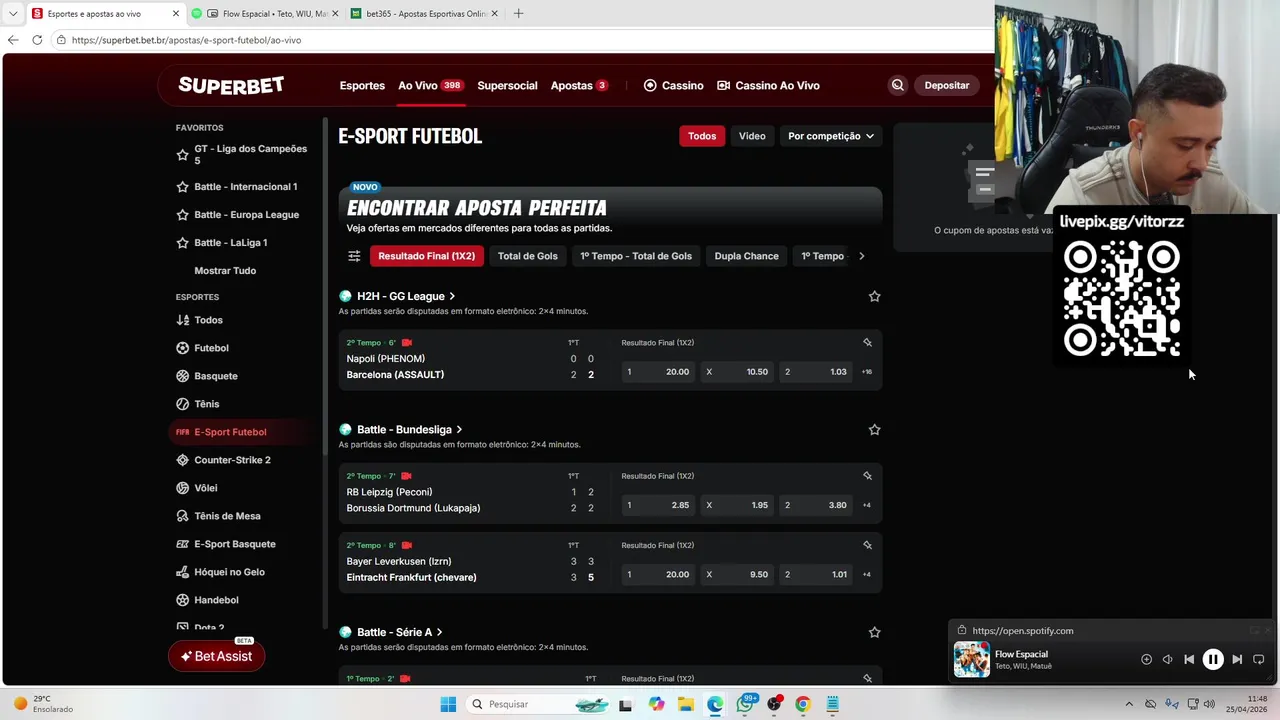Go to previous track in Spotify popup

1189,659
